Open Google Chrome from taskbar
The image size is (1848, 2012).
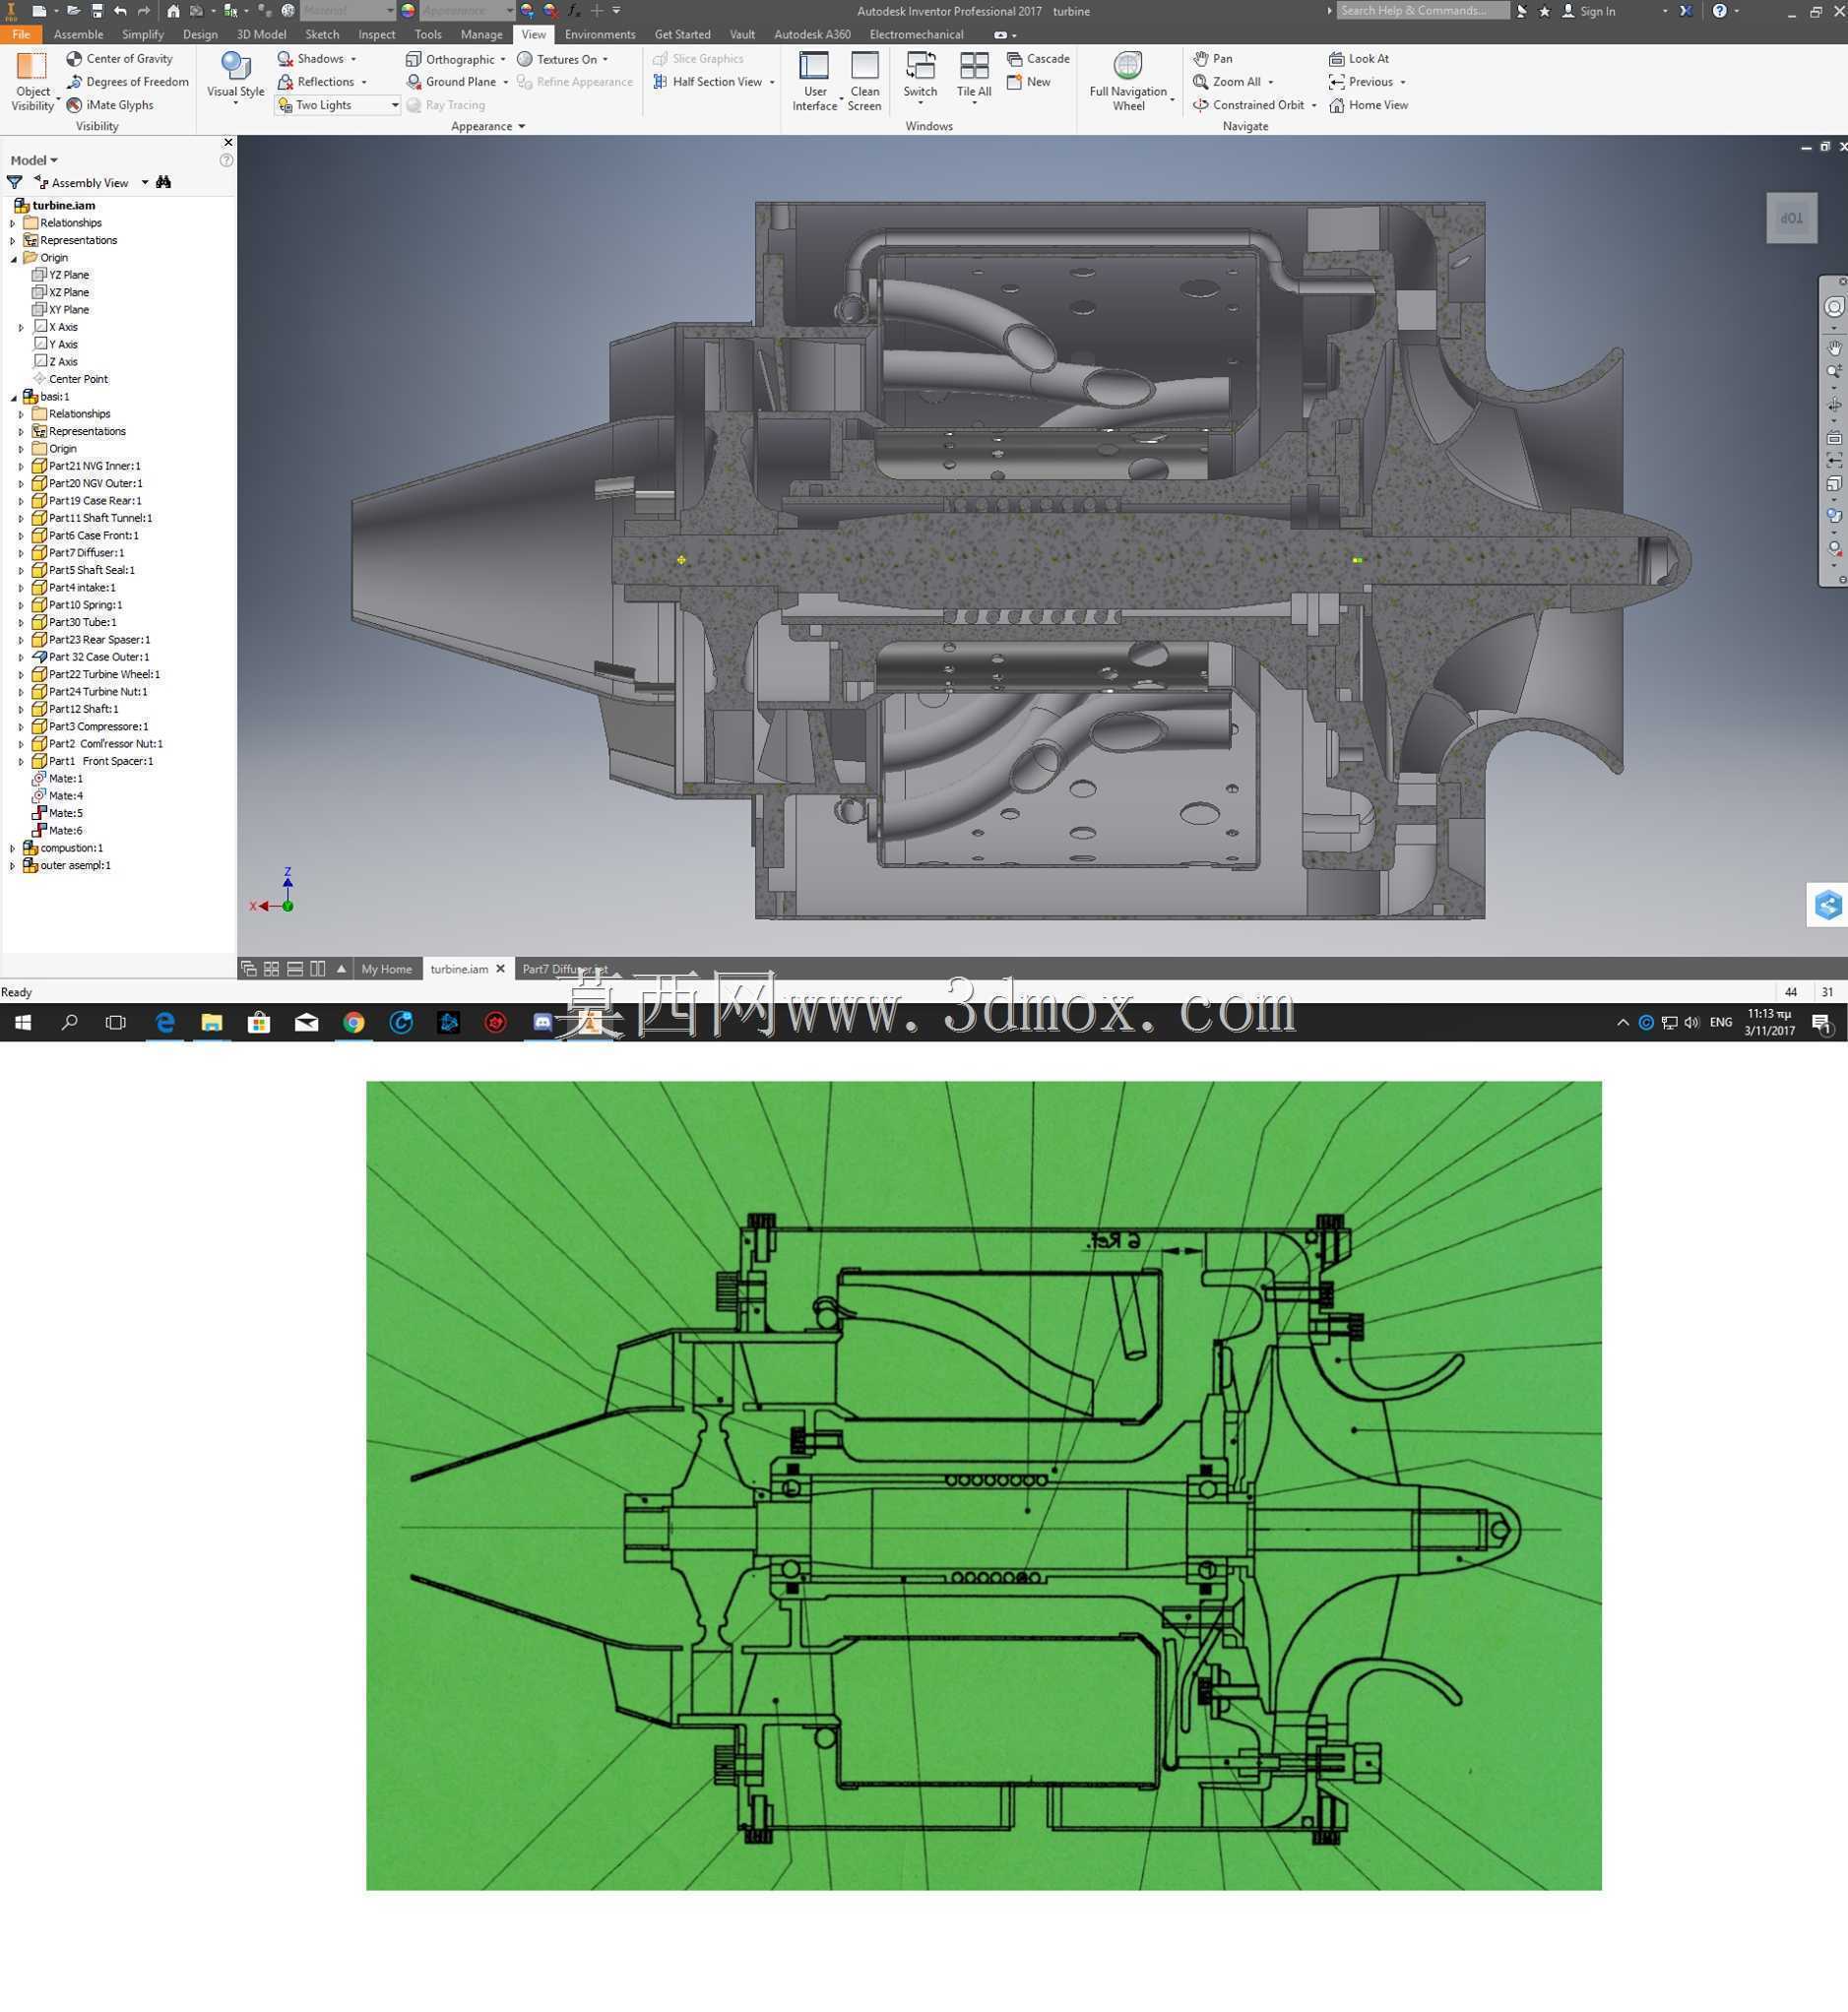(354, 1022)
